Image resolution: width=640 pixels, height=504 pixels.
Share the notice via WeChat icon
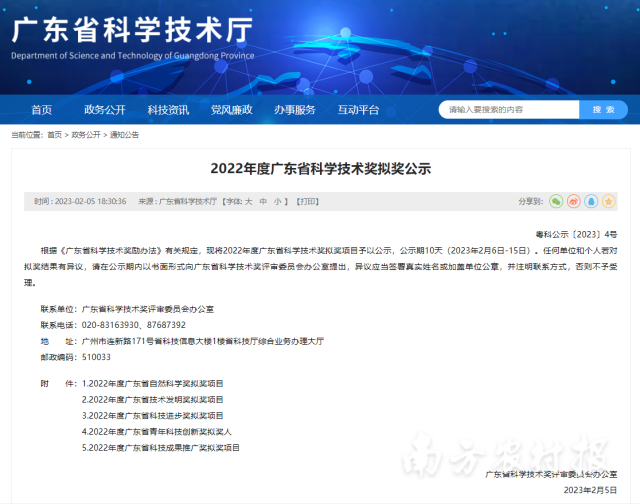pos(555,201)
